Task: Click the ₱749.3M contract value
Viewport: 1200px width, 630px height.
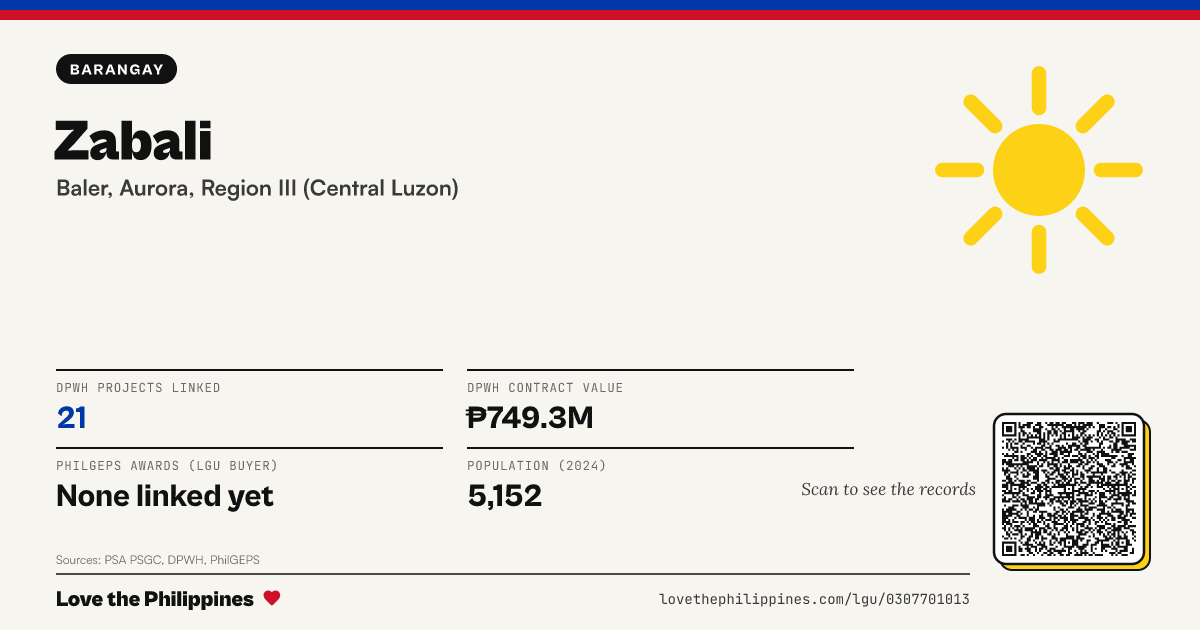Action: click(531, 417)
